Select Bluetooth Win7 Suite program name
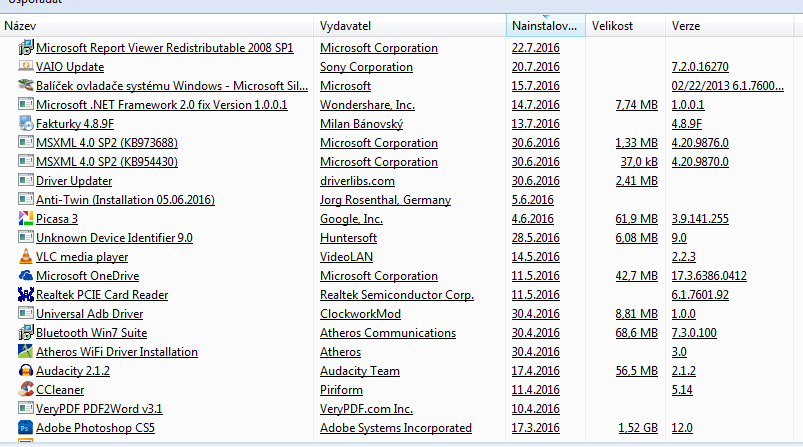Screen dimensions: 803x447 coord(91,332)
